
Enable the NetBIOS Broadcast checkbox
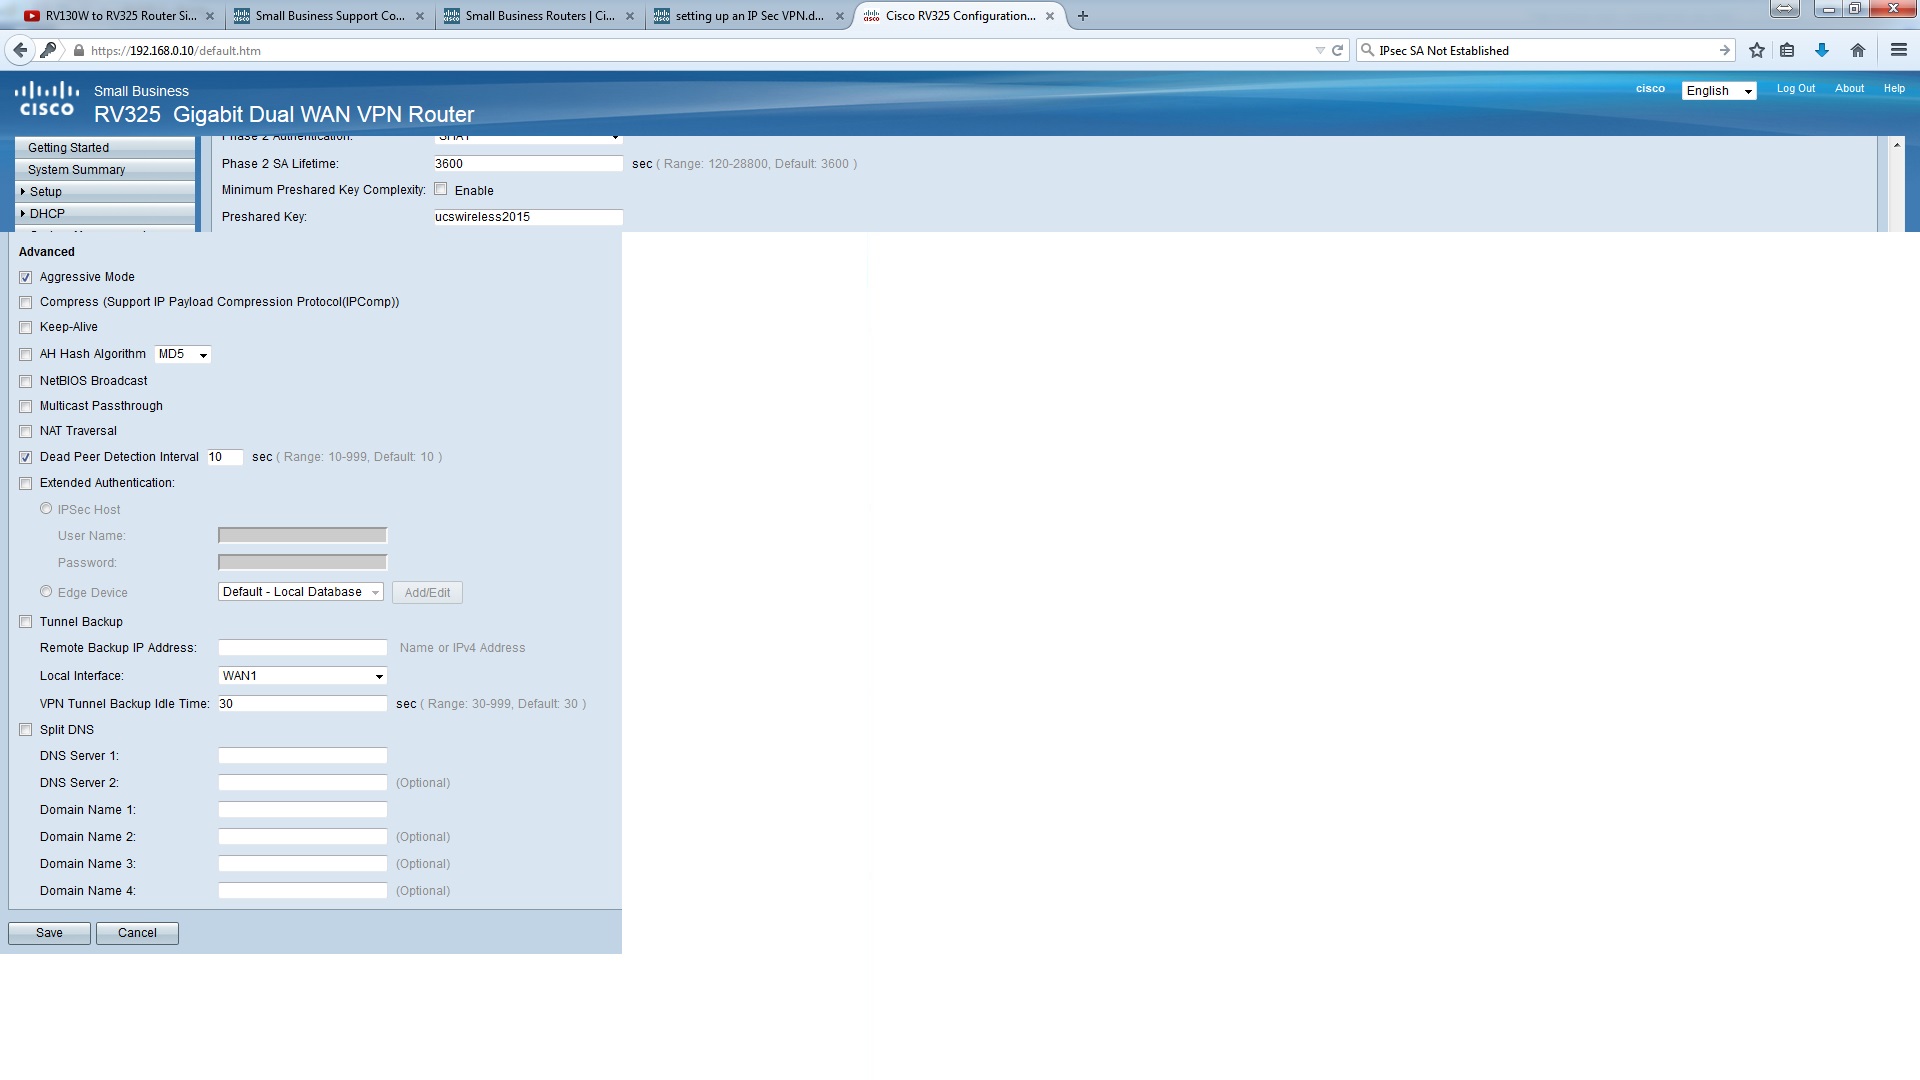(26, 381)
